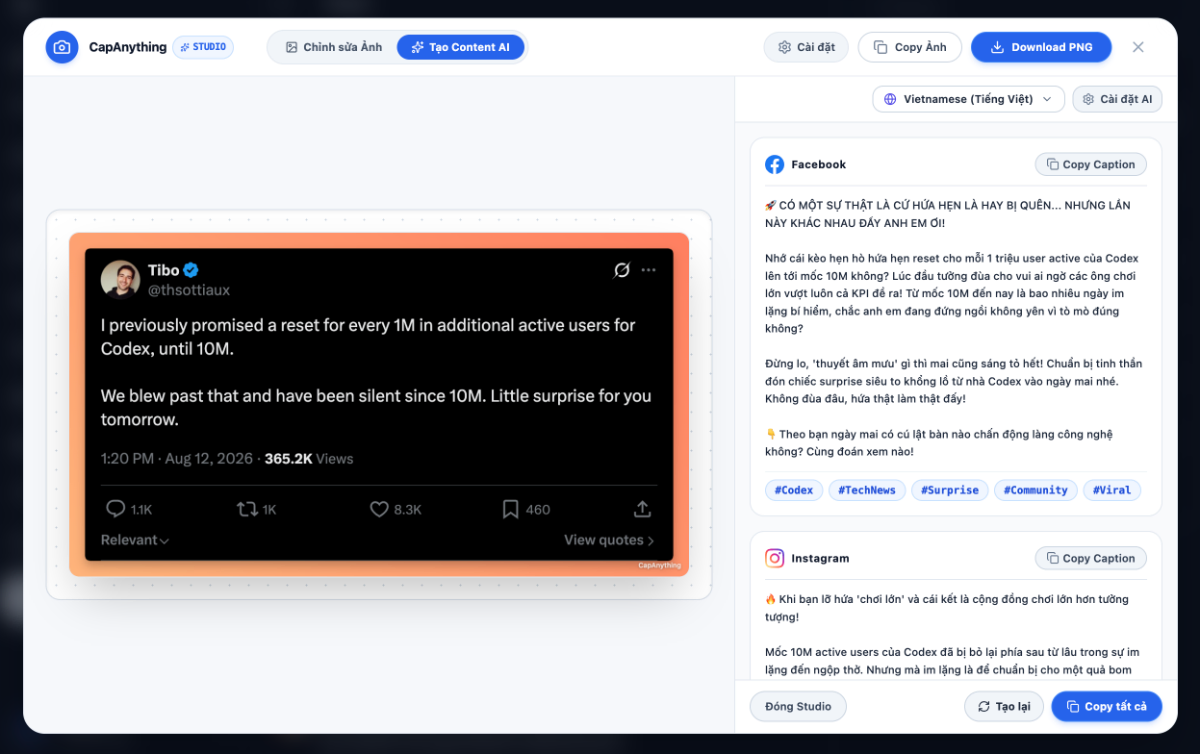
Task: Open Cài đặt settings button
Action: click(x=806, y=47)
